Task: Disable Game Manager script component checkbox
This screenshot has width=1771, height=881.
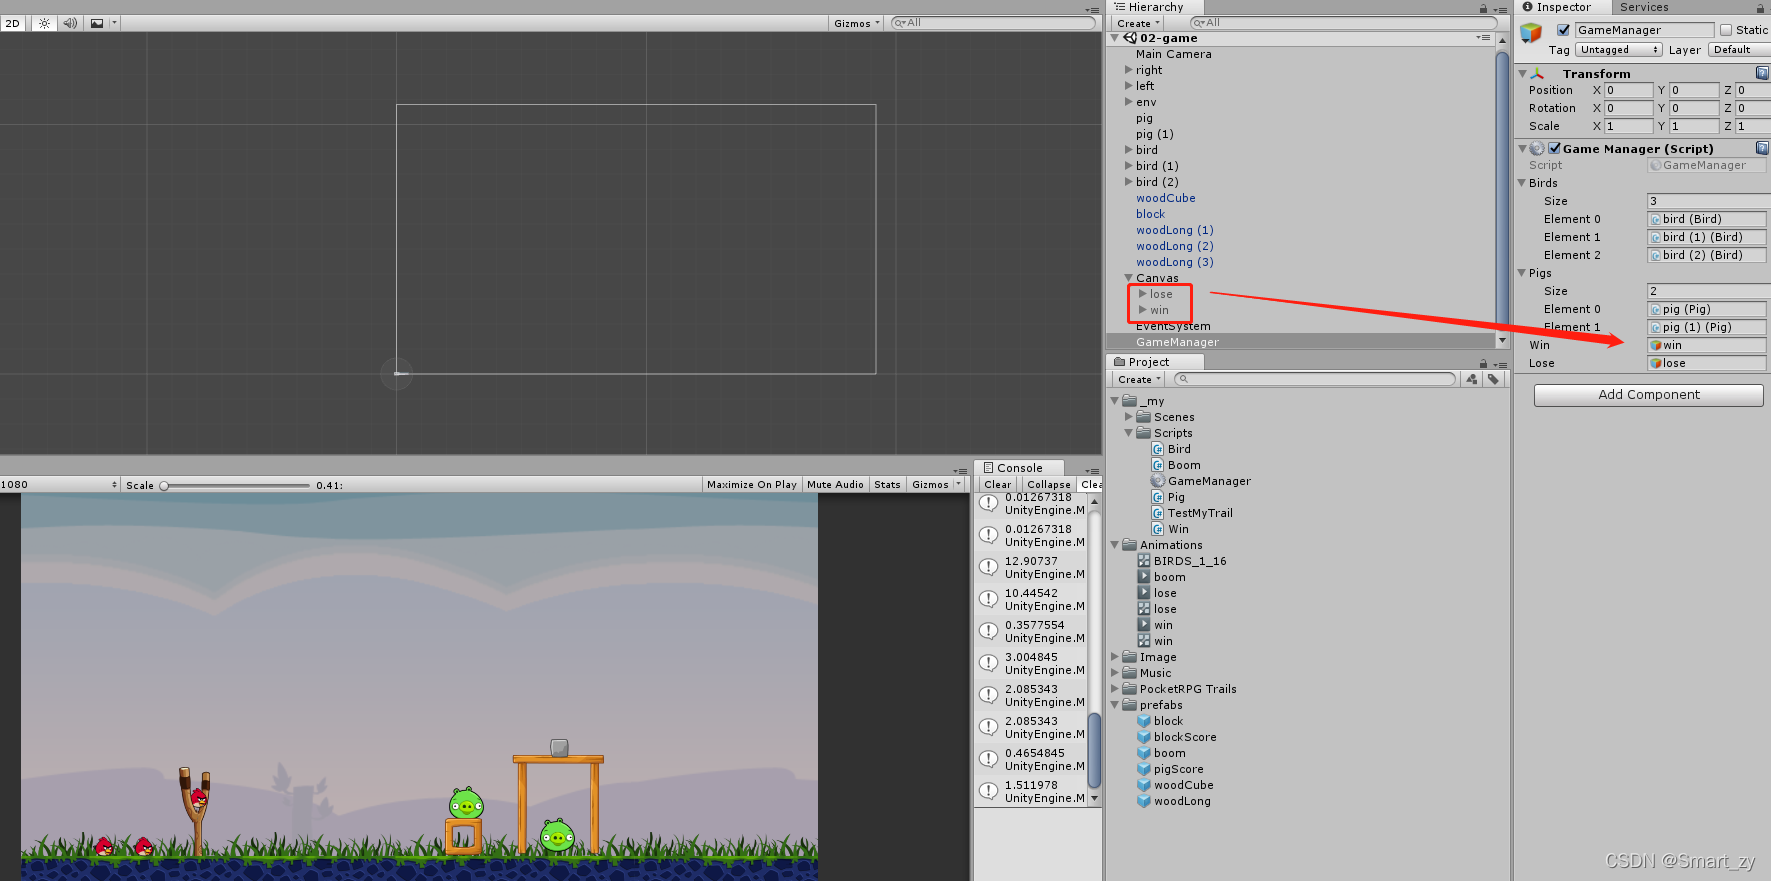Action: [x=1554, y=148]
